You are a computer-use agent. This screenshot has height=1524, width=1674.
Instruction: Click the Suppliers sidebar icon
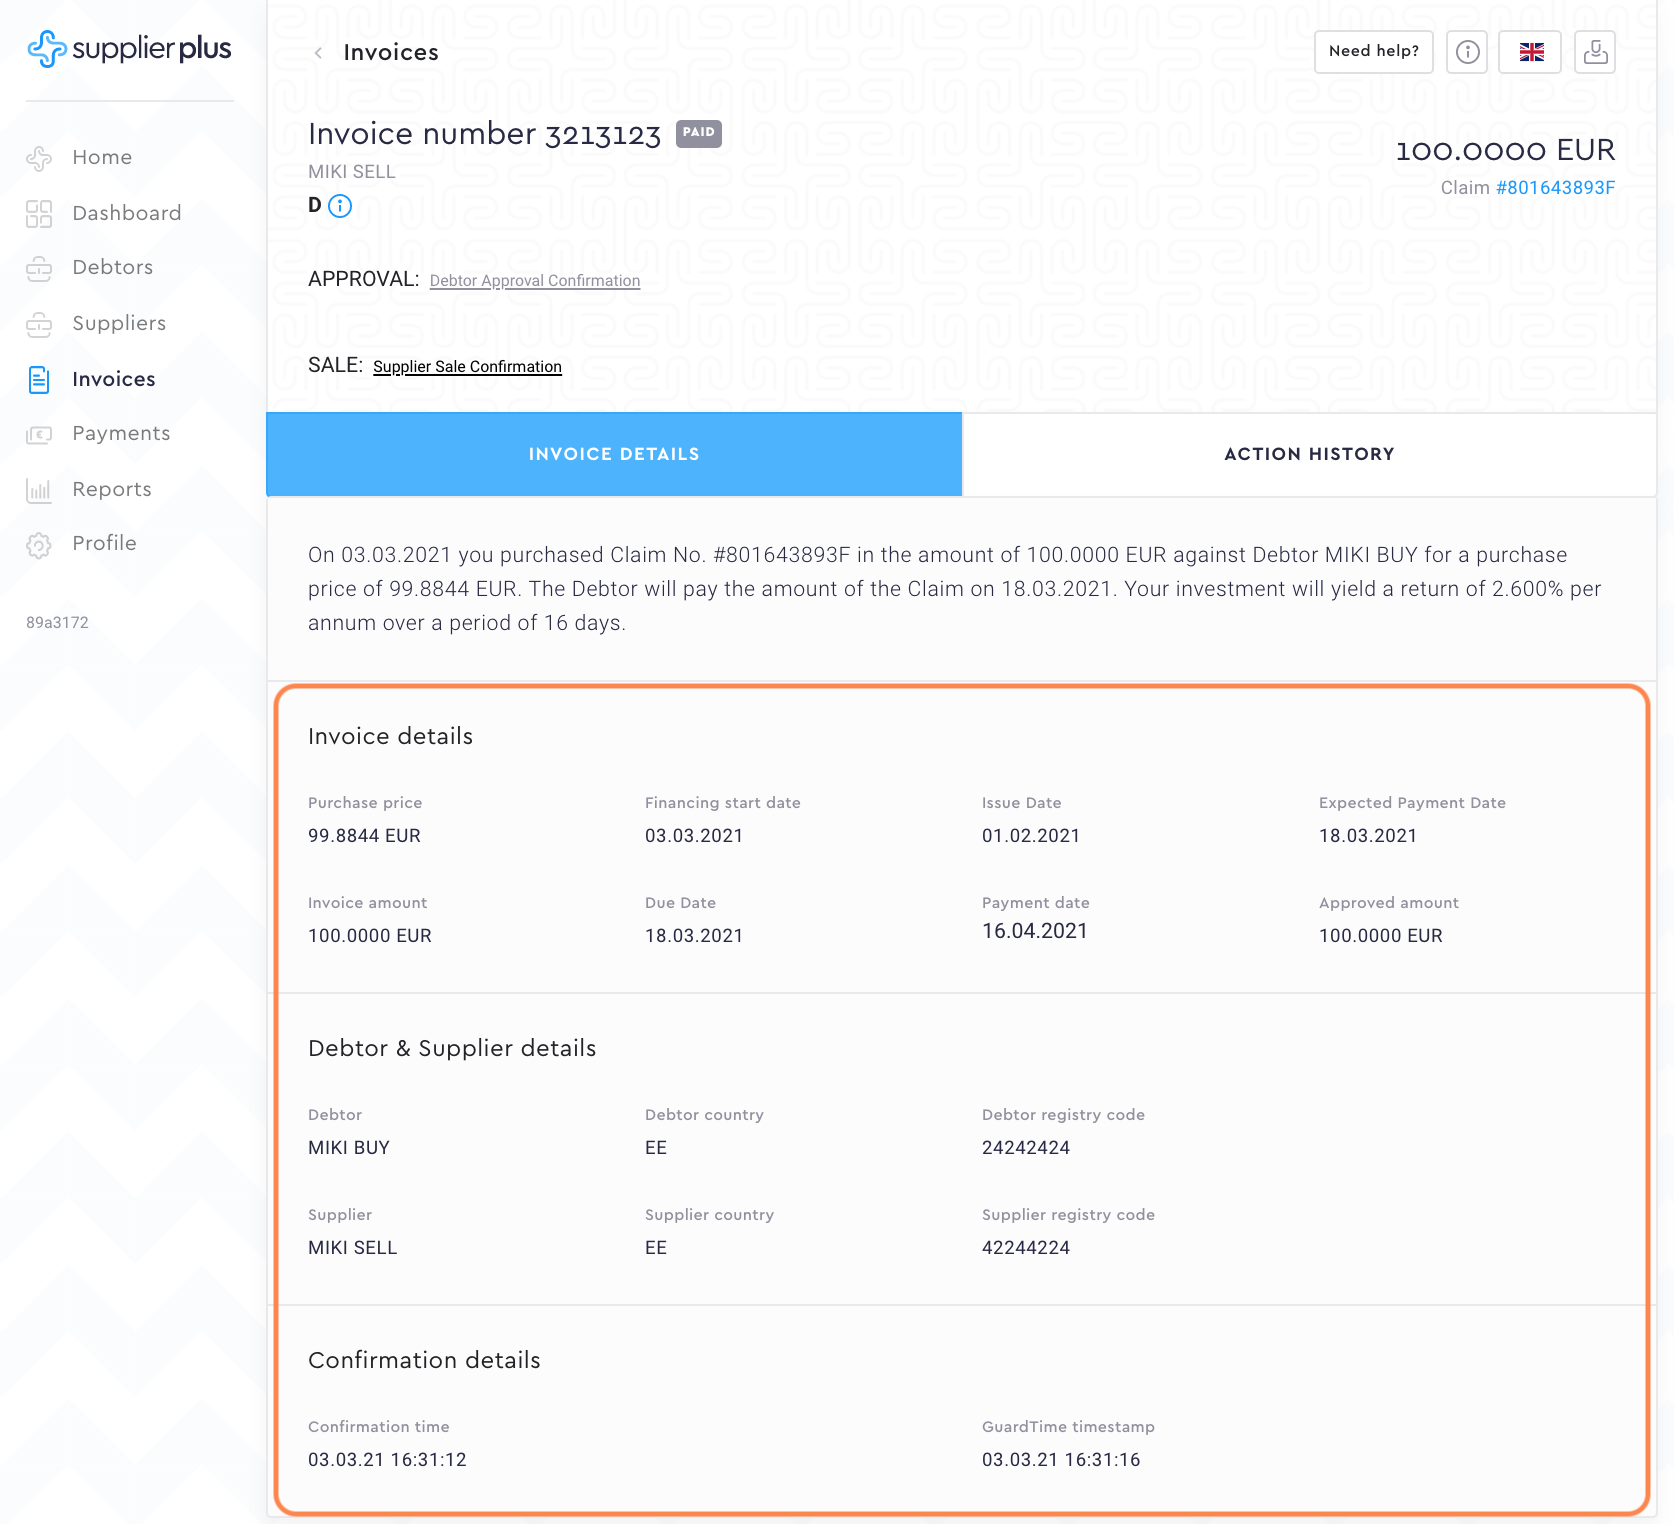[x=39, y=324]
